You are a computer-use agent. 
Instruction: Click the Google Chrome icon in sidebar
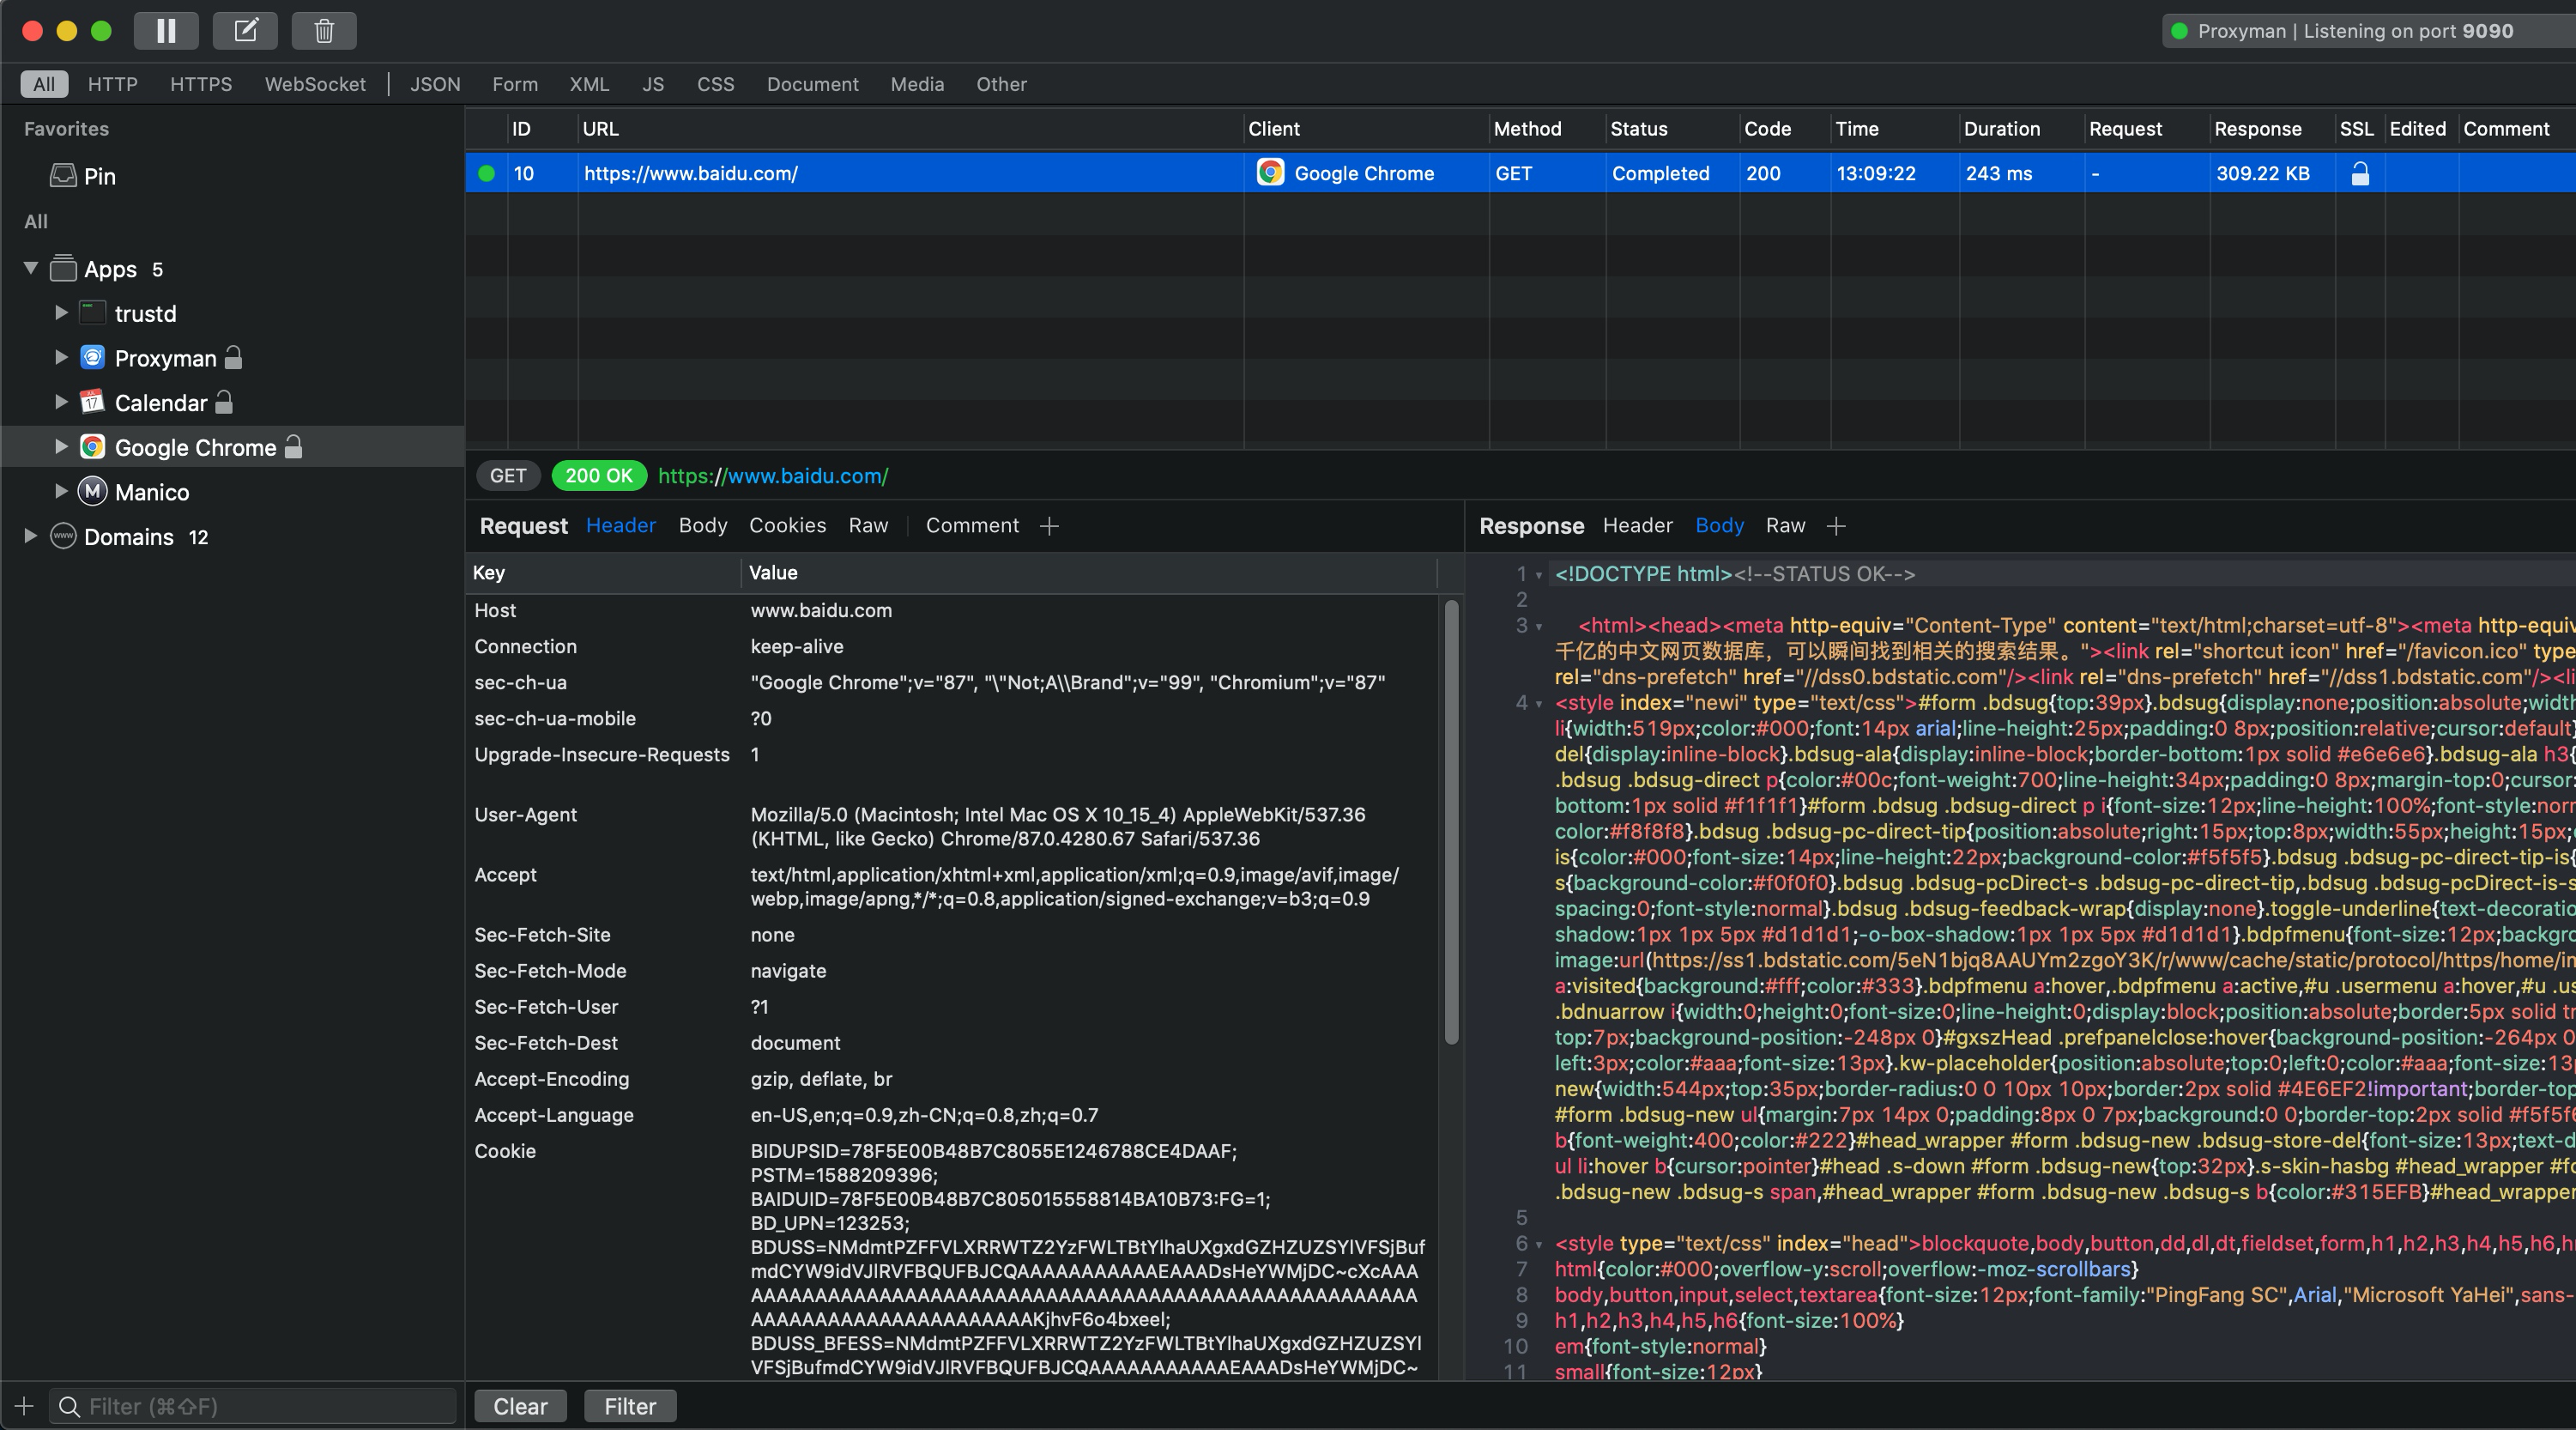pyautogui.click(x=92, y=447)
